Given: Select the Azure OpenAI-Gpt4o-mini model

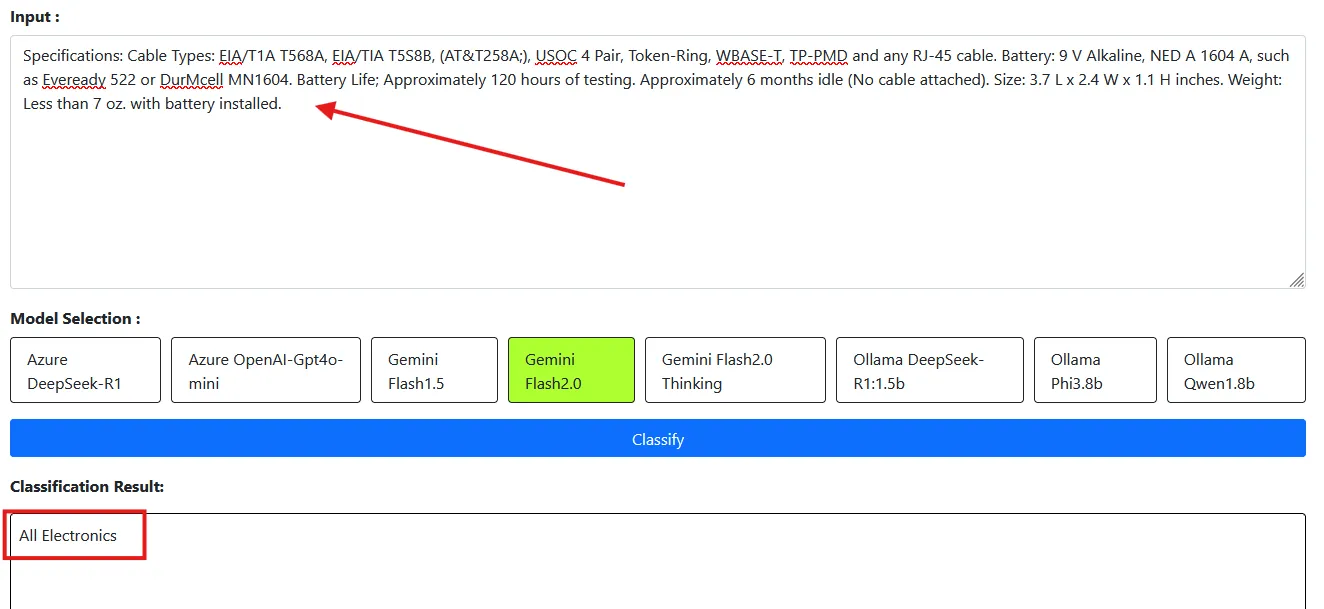Looking at the screenshot, I should click(x=265, y=369).
